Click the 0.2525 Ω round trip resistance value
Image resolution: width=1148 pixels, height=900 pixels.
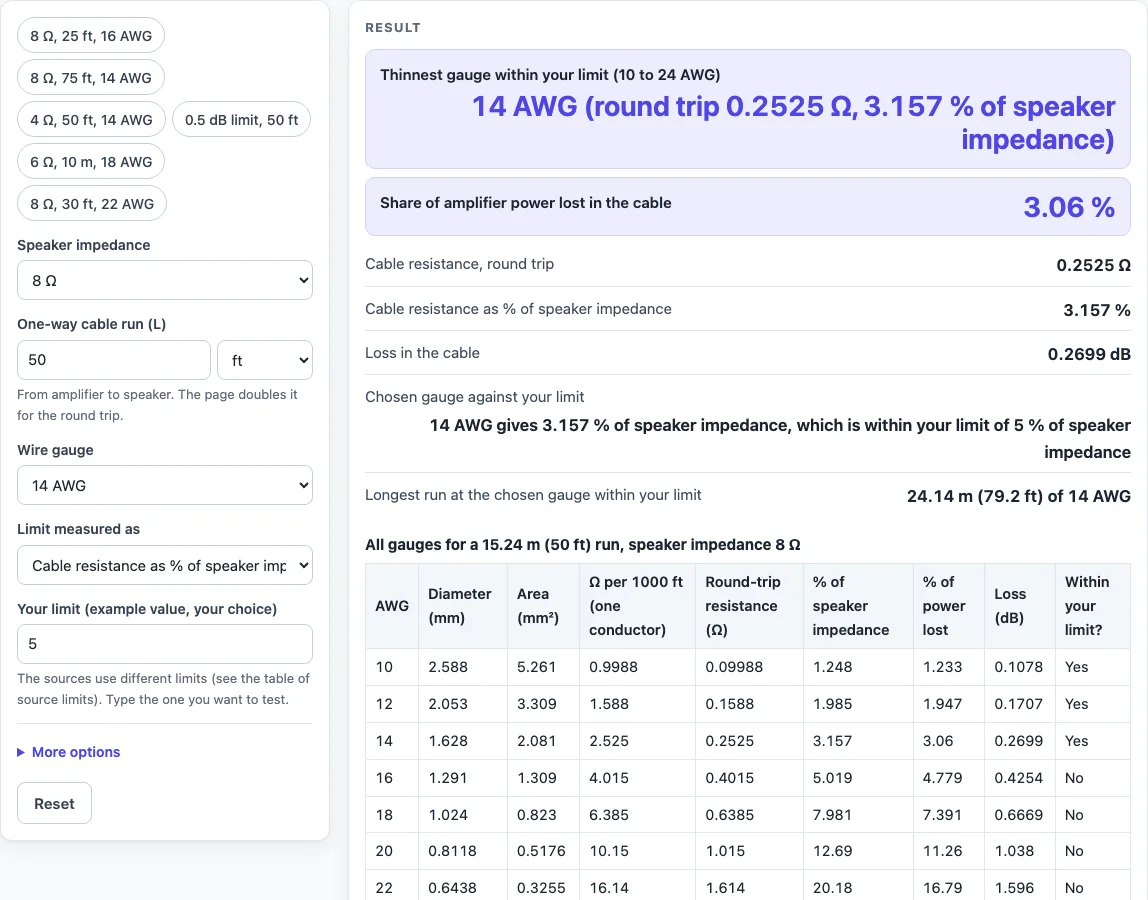(1093, 265)
